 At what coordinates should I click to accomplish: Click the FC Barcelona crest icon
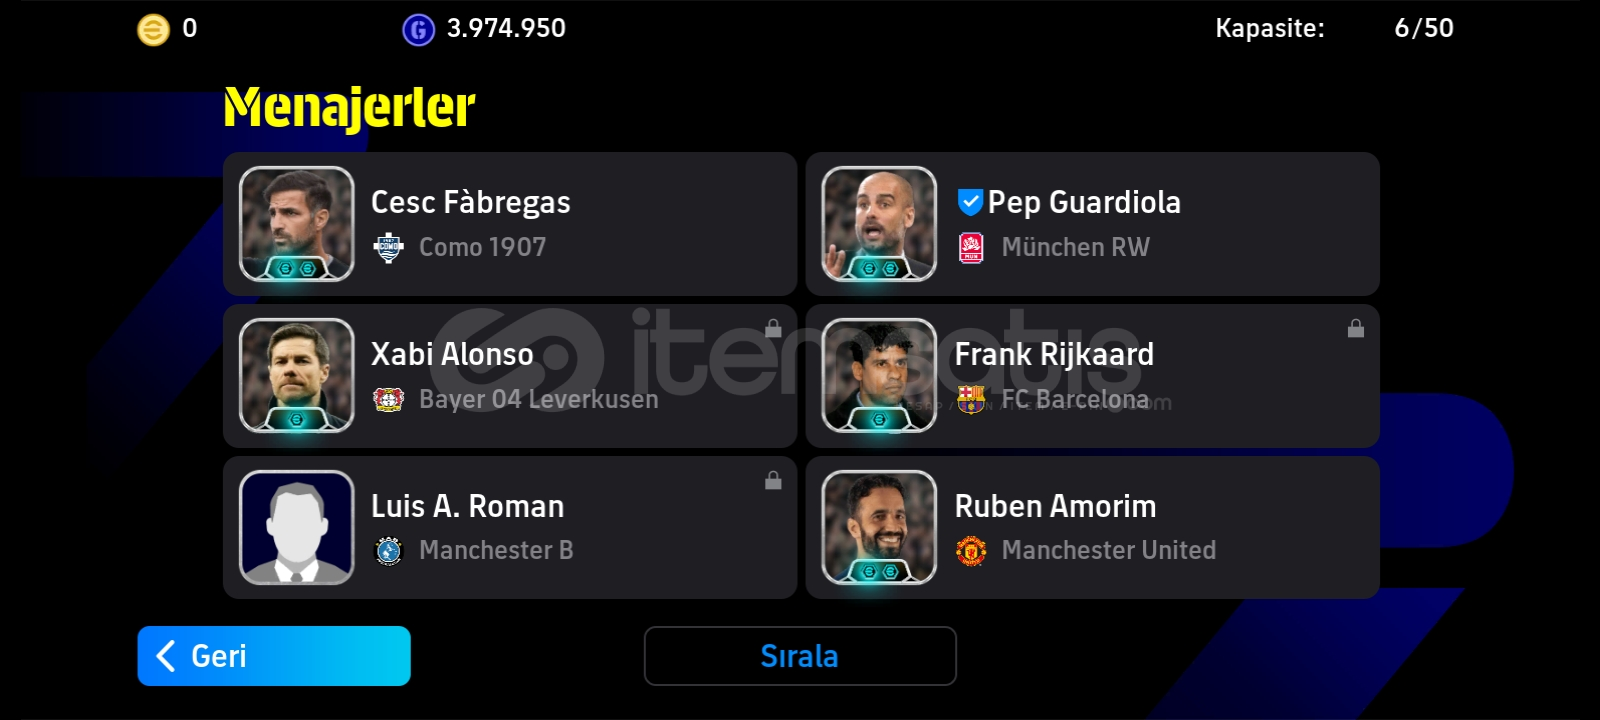click(x=971, y=399)
